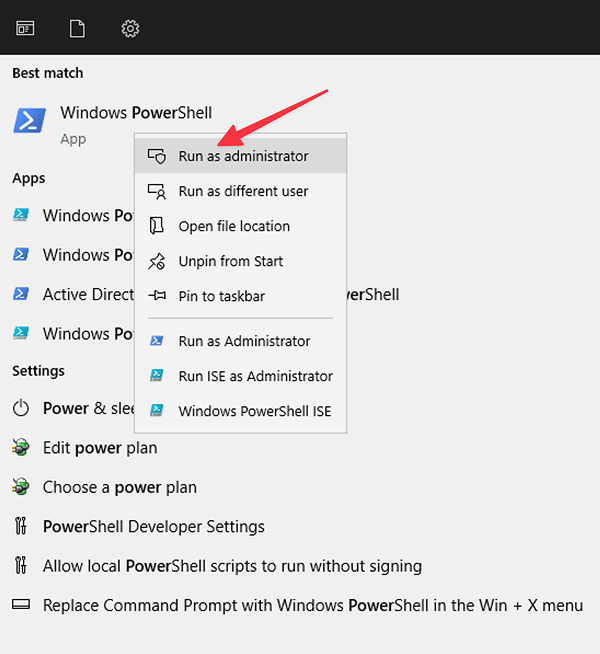Open Allow local PowerShell scripts without signing

point(232,566)
